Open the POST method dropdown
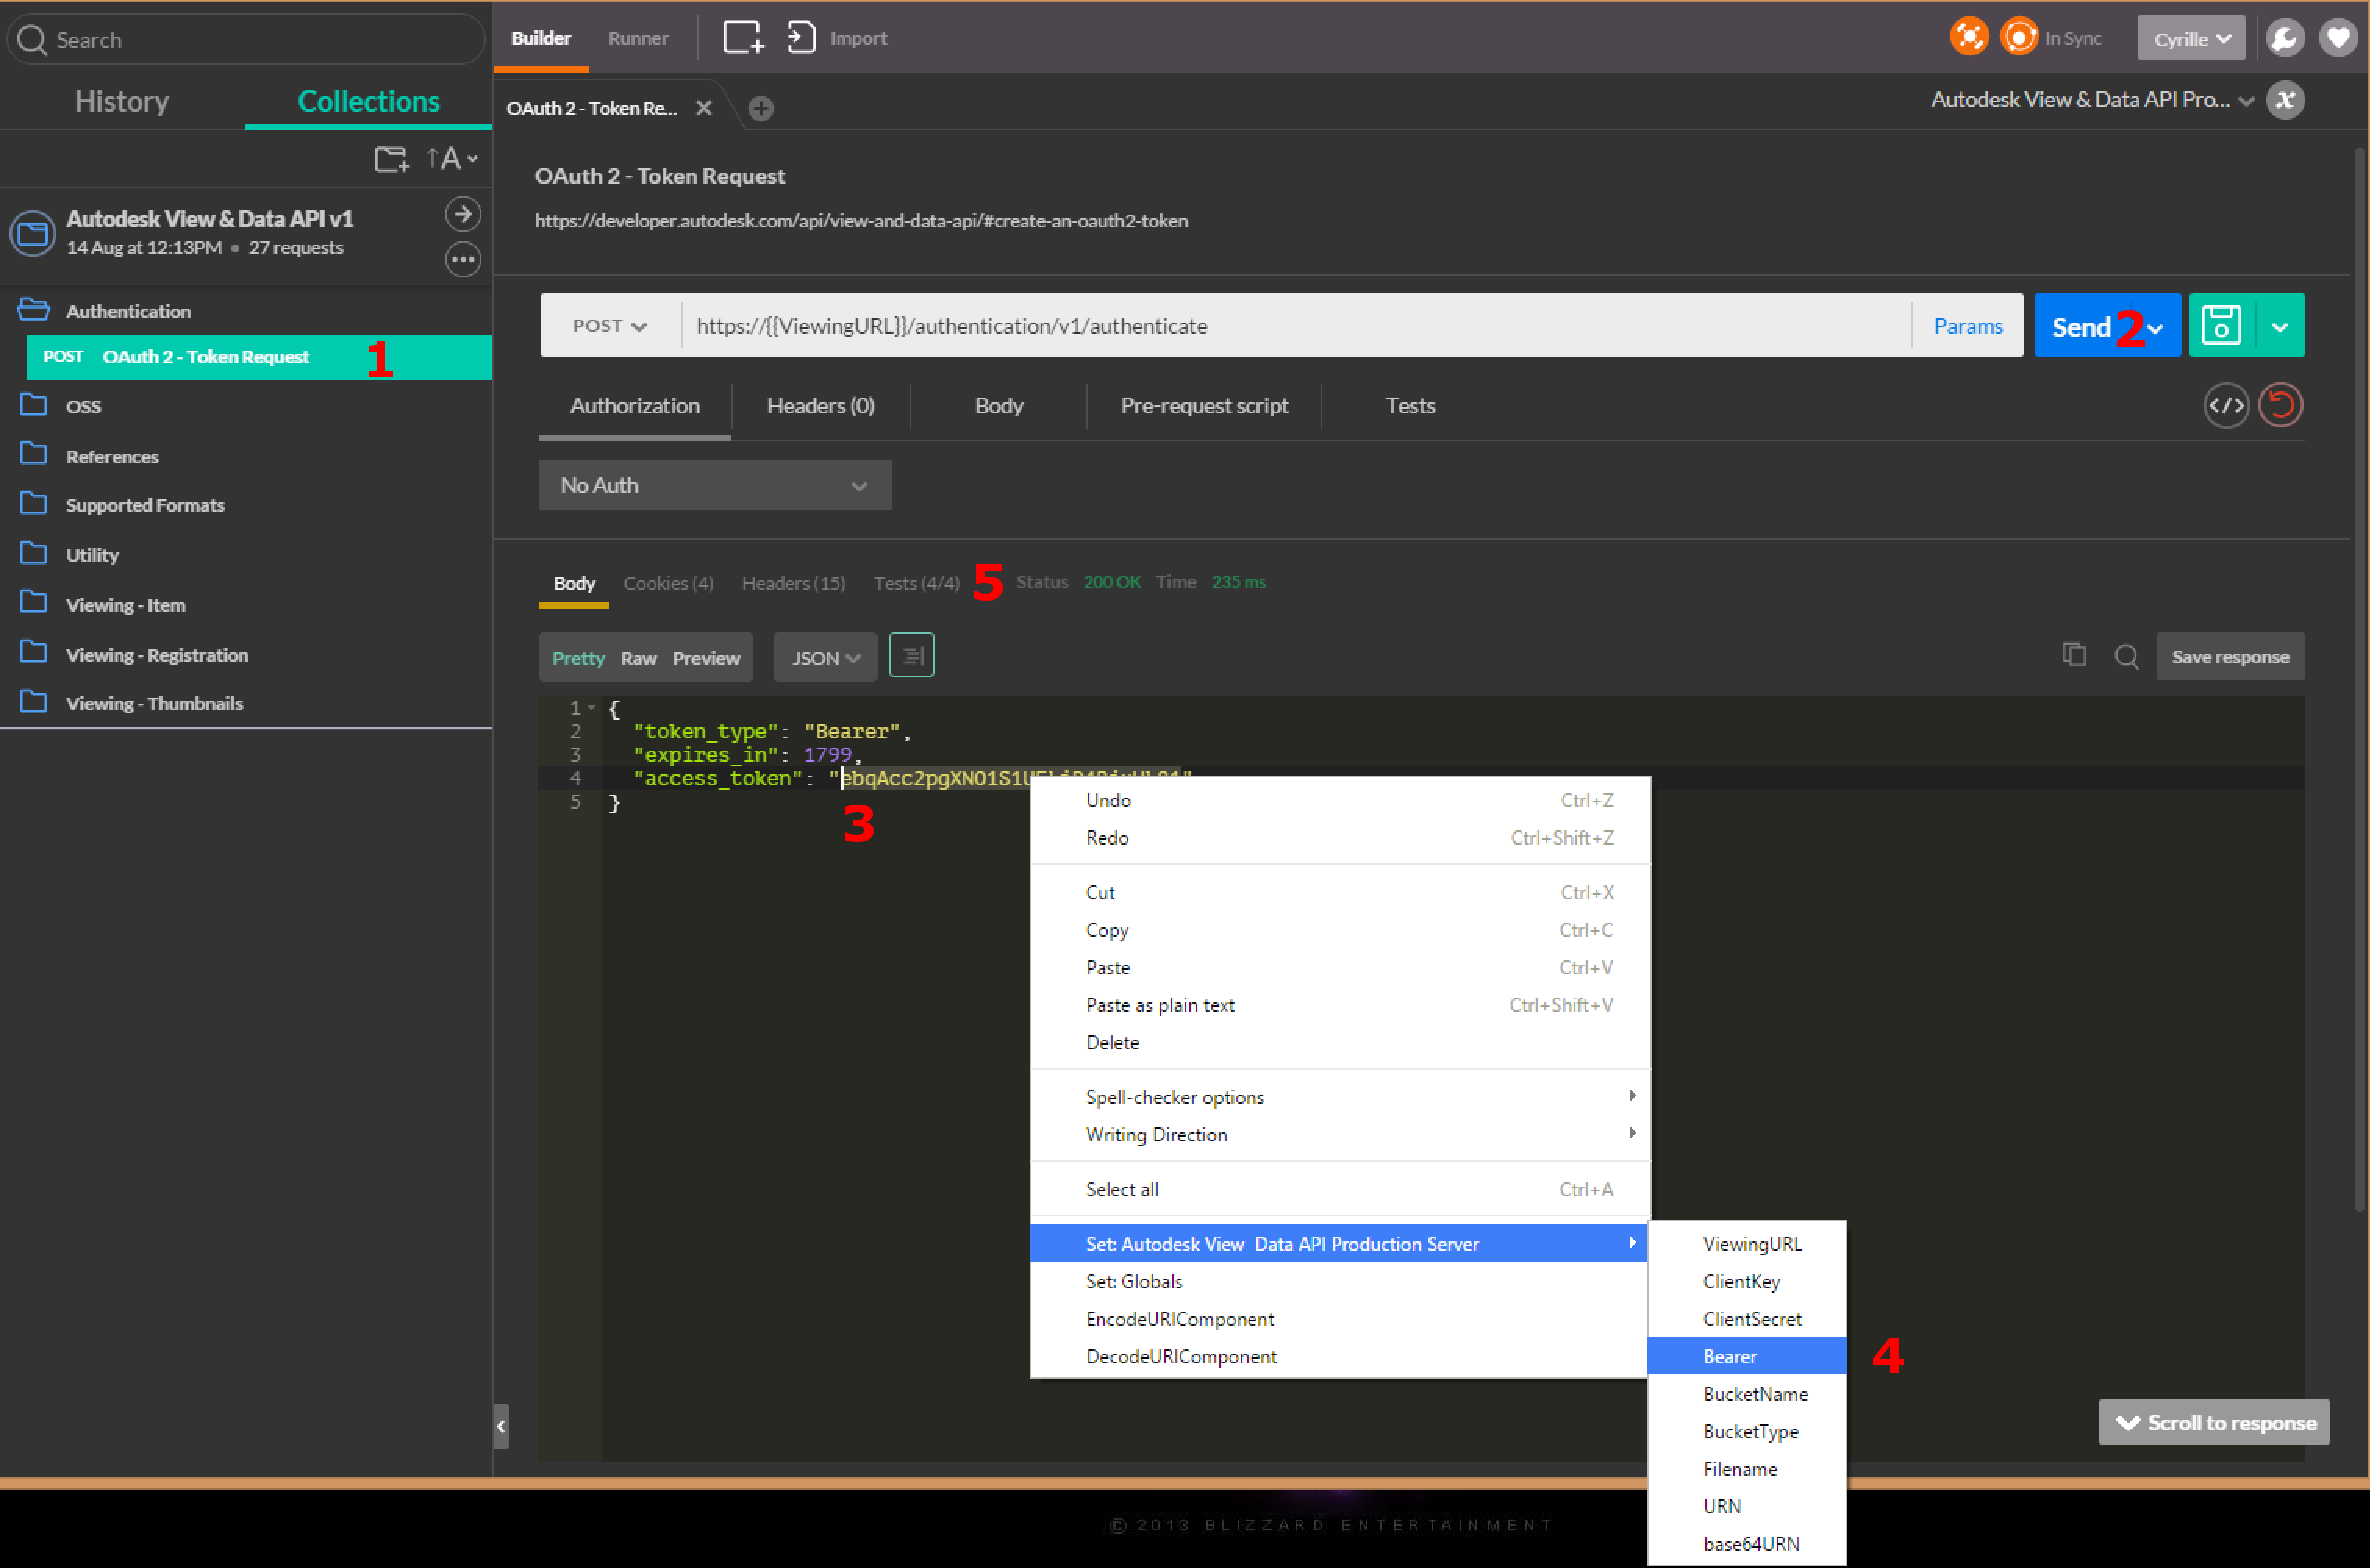Screen dimensions: 2370x1568 [609, 326]
